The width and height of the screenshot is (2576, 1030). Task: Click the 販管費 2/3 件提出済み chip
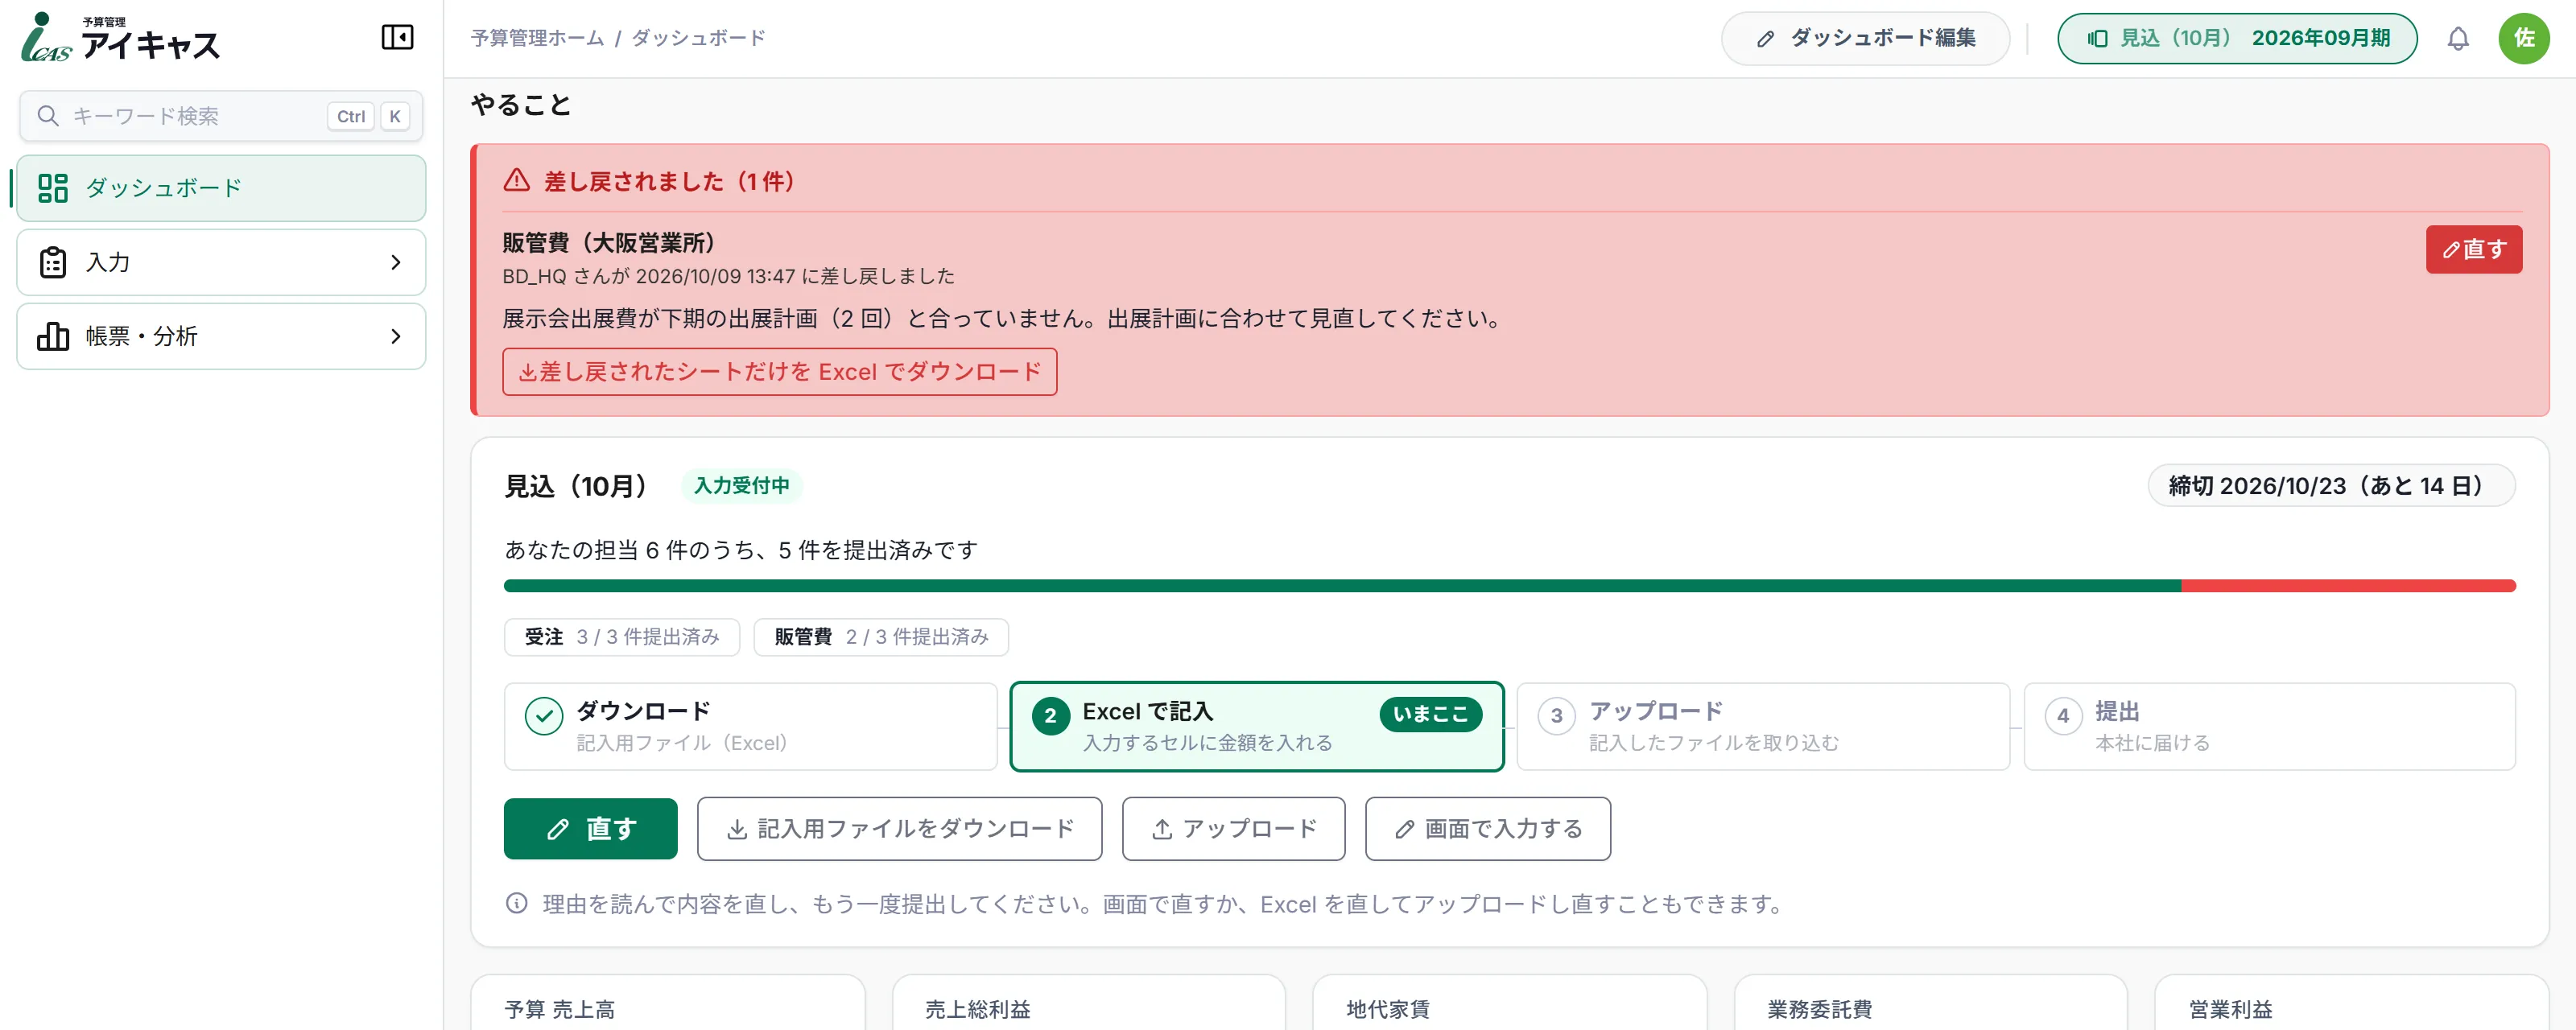[881, 637]
